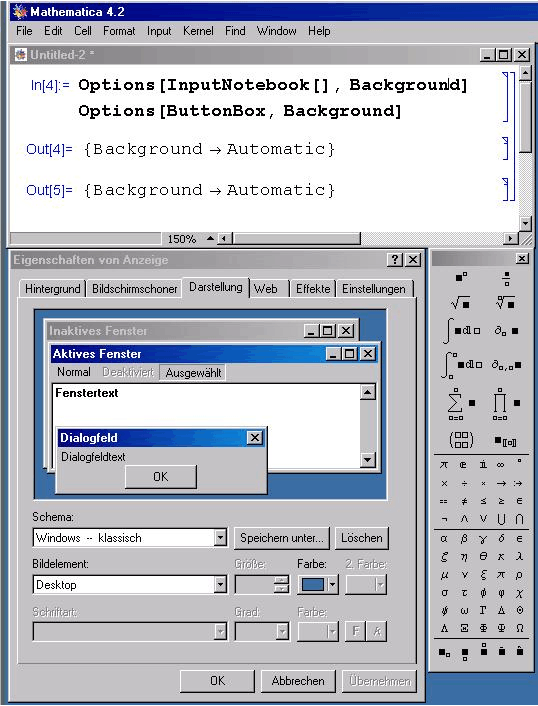Insert the Greek letter lambda
The image size is (538, 706).
point(519,557)
